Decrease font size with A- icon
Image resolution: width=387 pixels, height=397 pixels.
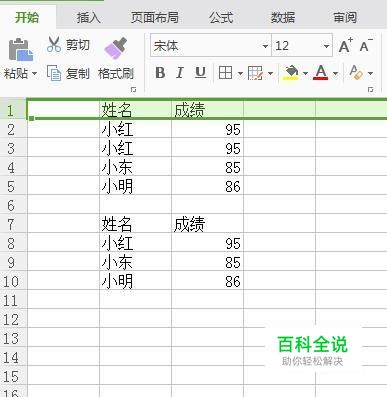(x=366, y=45)
